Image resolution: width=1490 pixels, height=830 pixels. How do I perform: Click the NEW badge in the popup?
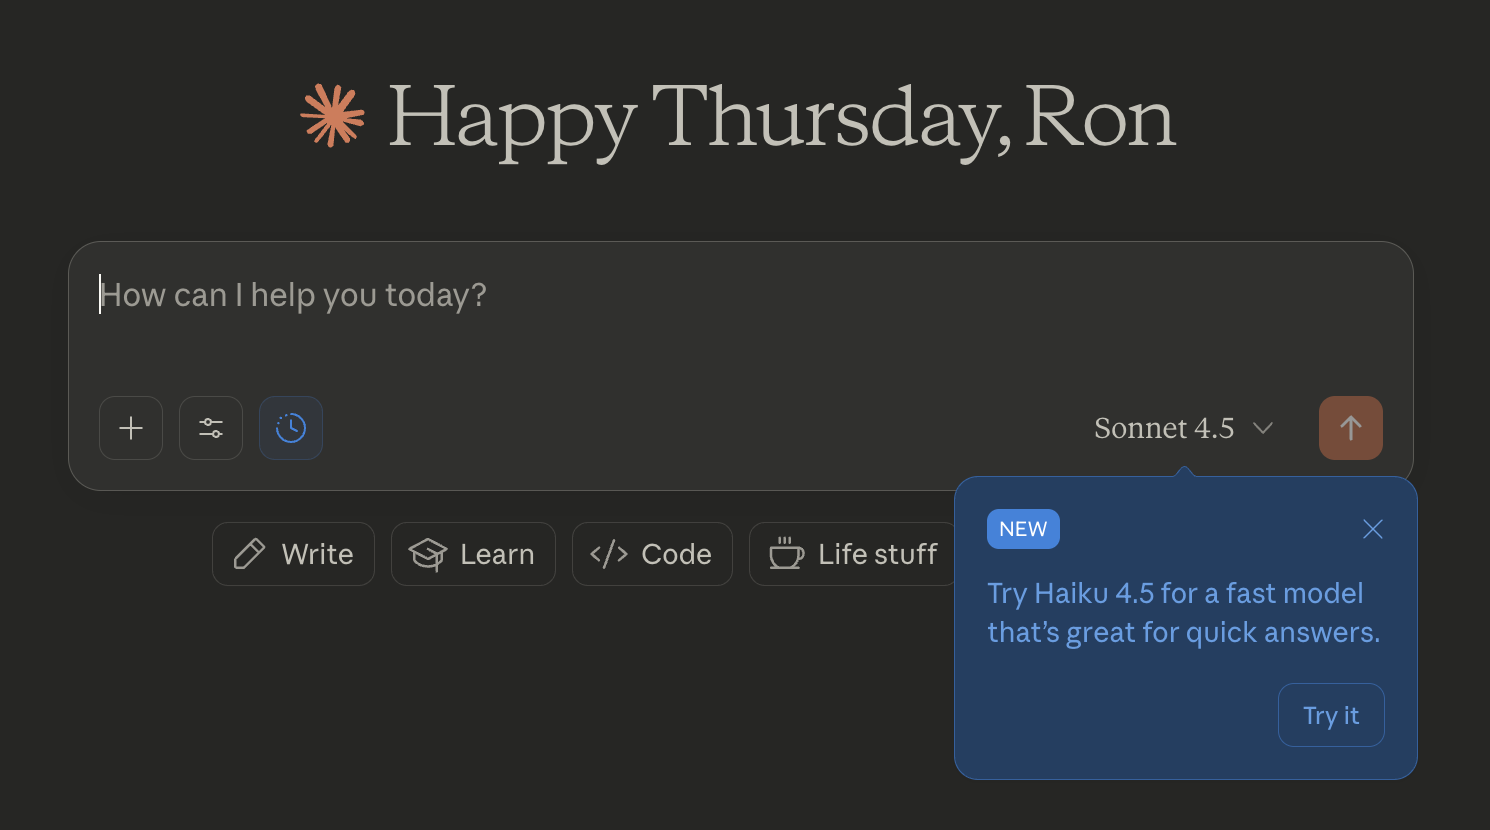pyautogui.click(x=1023, y=529)
